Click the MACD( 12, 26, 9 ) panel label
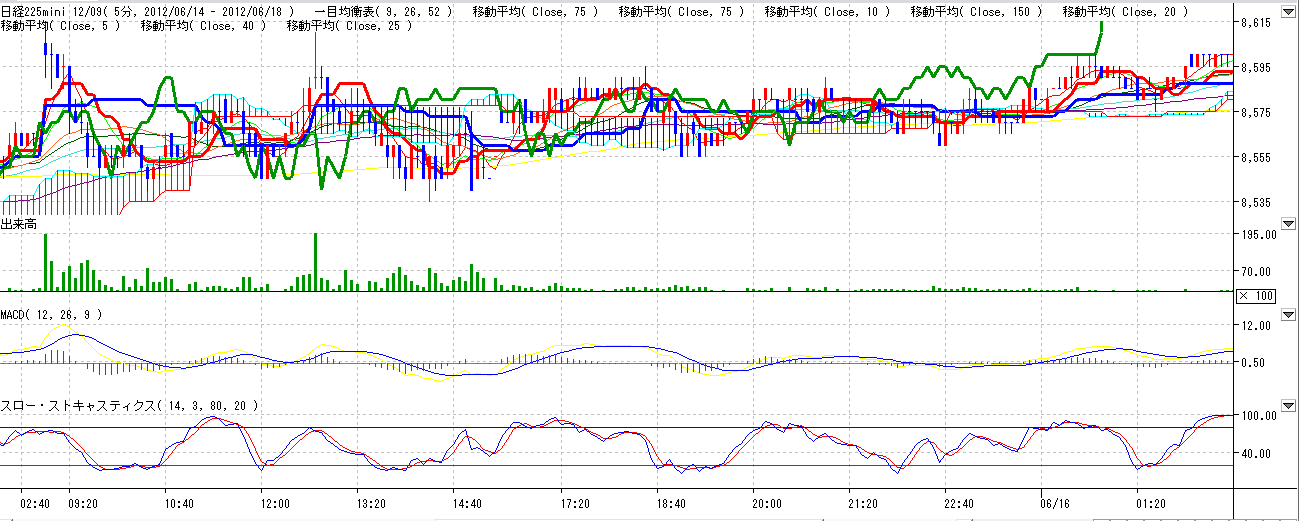 (51, 315)
